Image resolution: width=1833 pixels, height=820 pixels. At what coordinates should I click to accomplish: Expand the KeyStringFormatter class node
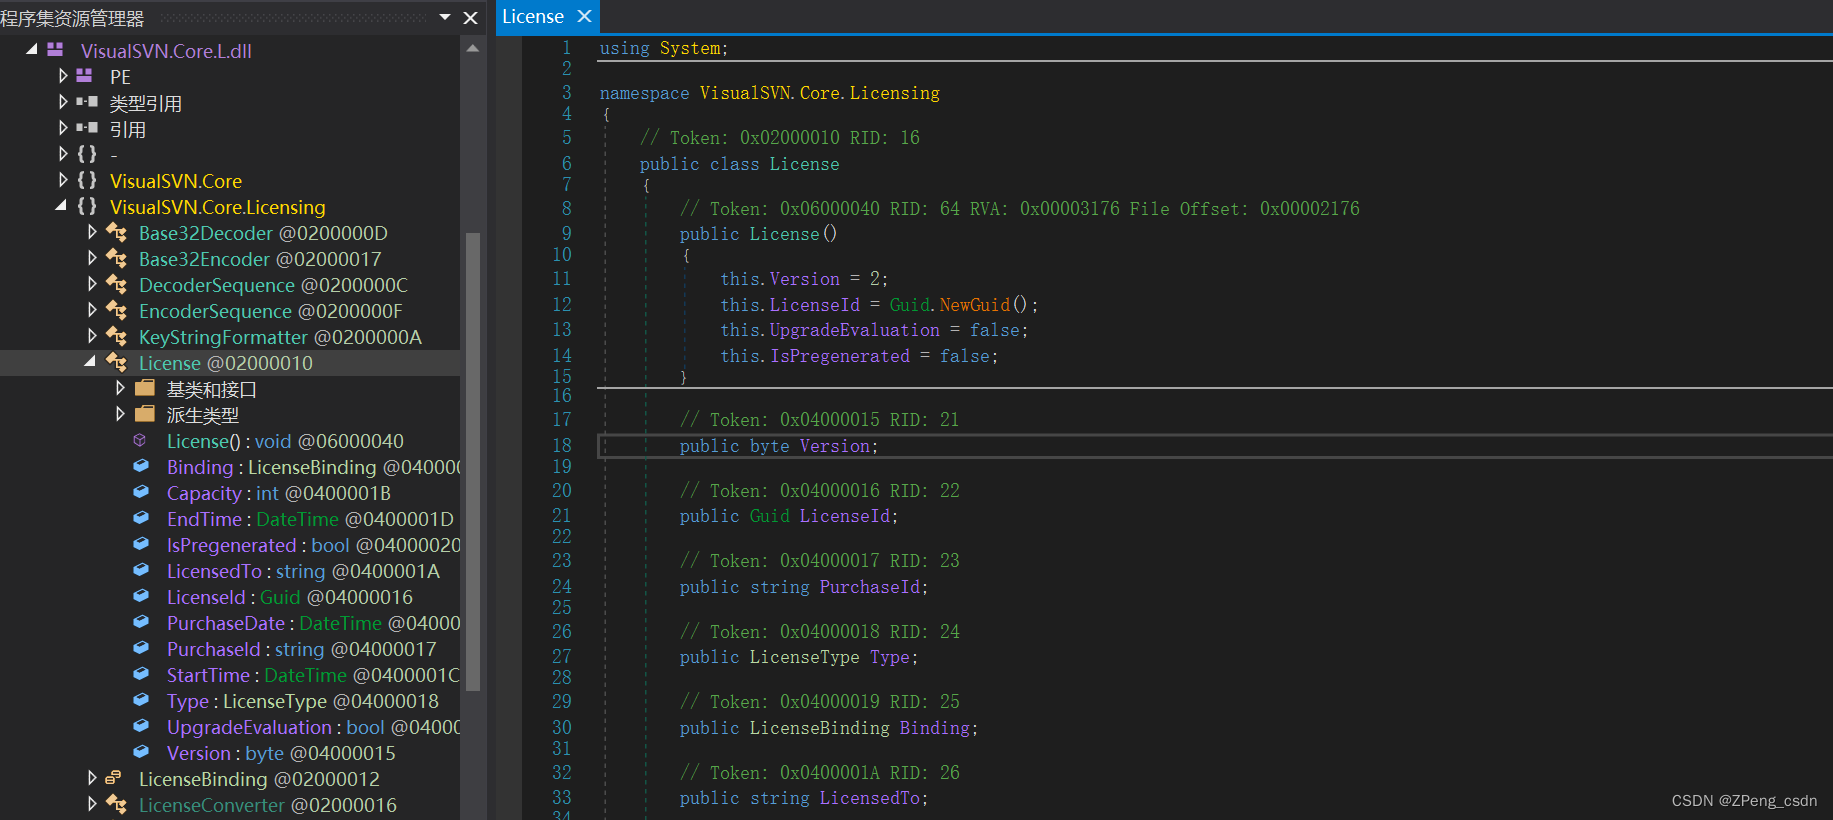[92, 336]
